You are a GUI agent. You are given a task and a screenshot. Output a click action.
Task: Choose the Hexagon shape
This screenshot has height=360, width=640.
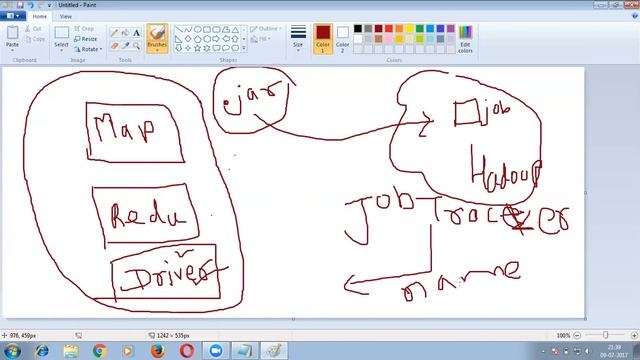pos(207,39)
